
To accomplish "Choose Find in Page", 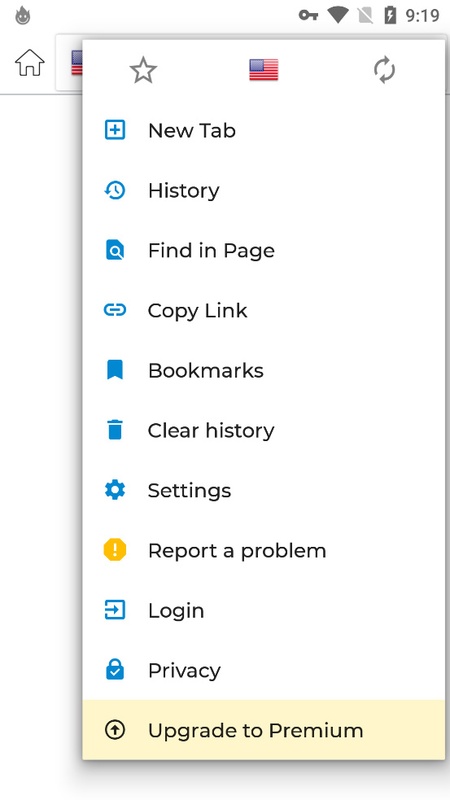I will click(263, 250).
